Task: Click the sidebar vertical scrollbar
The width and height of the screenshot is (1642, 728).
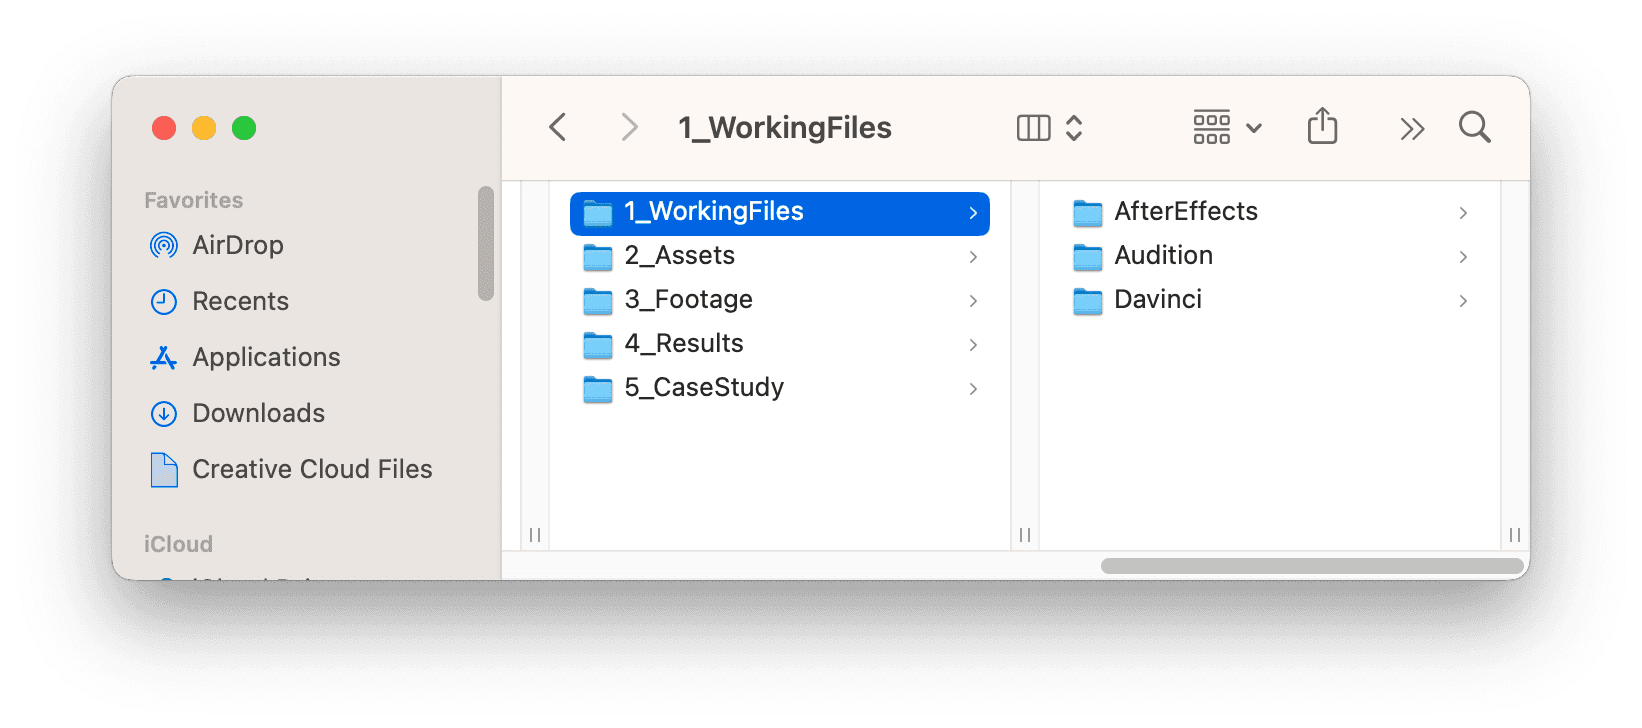Action: [x=486, y=243]
